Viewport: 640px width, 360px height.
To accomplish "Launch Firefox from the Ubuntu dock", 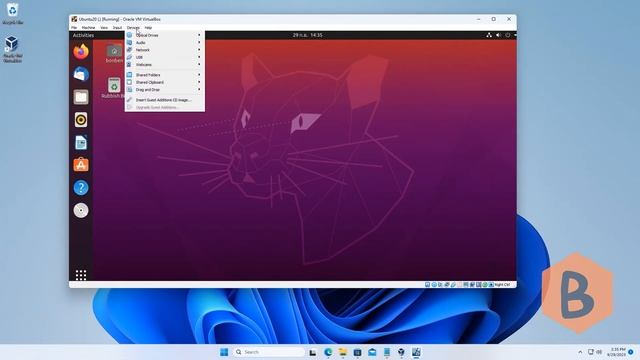I will click(x=81, y=51).
